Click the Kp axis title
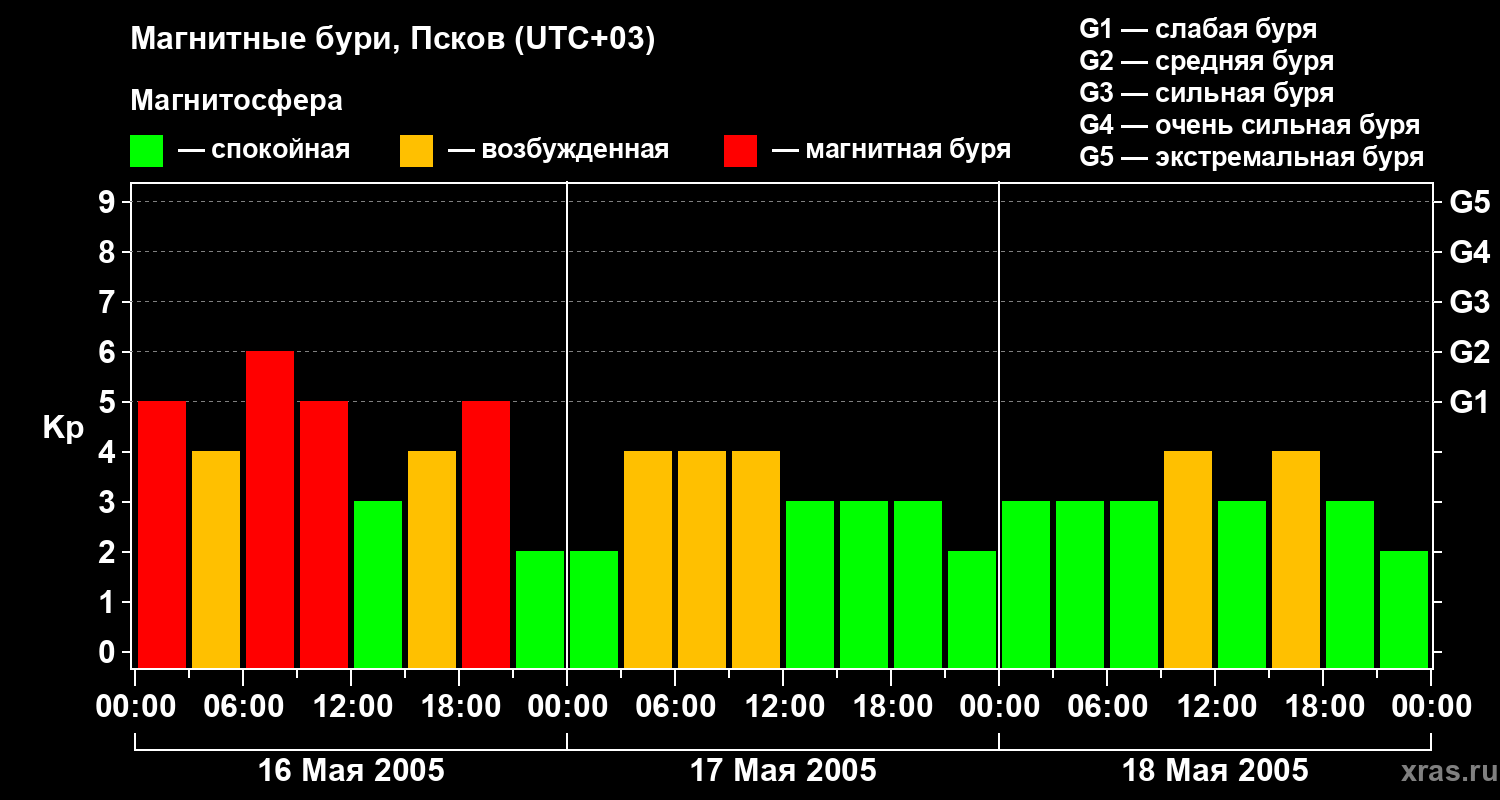This screenshot has height=800, width=1500. (x=63, y=428)
